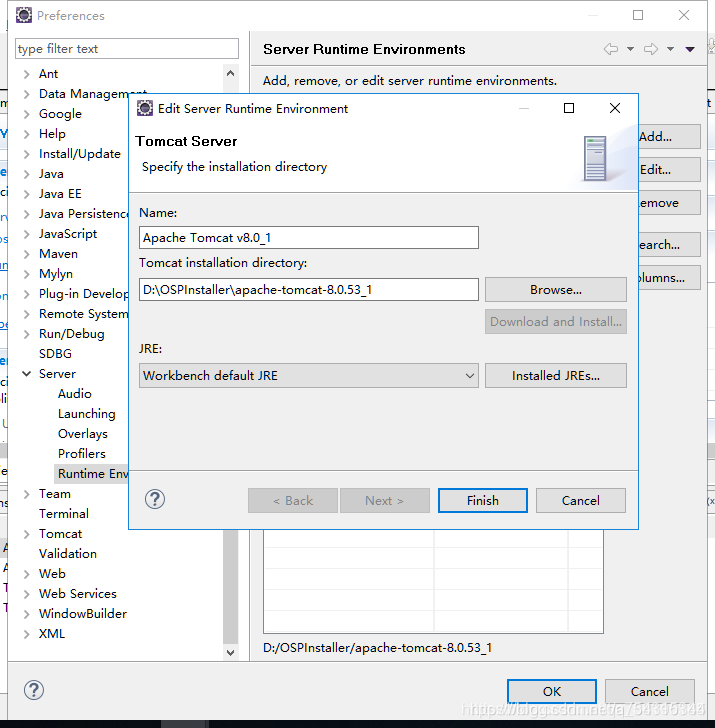The width and height of the screenshot is (715, 728).
Task: Select Runtime Environments tree item
Action: (x=92, y=474)
